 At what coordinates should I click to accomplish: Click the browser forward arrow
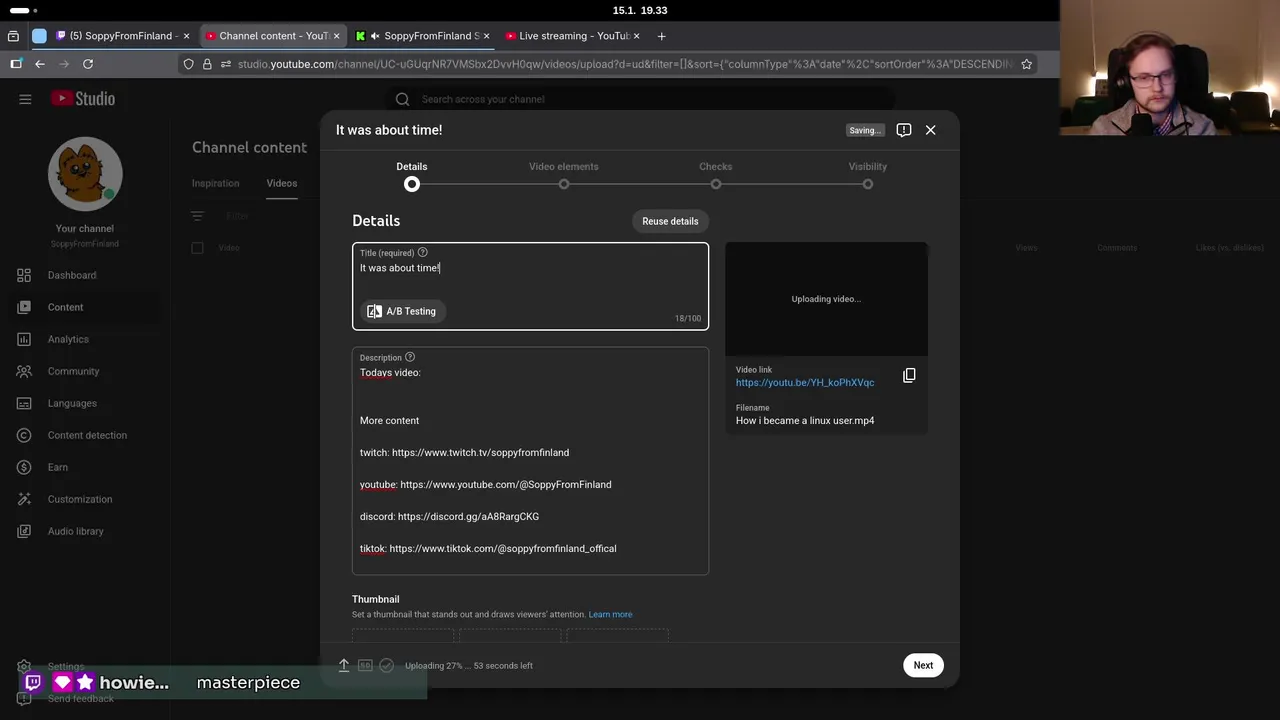64,64
